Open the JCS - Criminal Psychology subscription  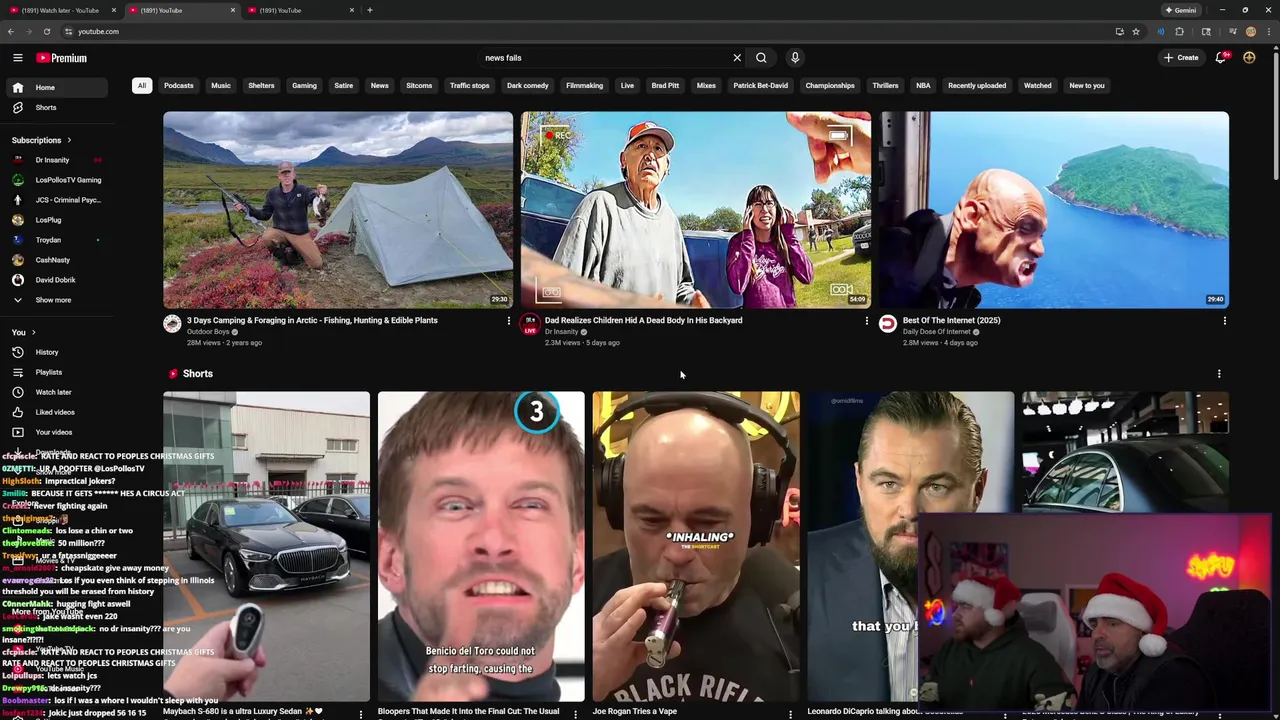tap(58, 200)
